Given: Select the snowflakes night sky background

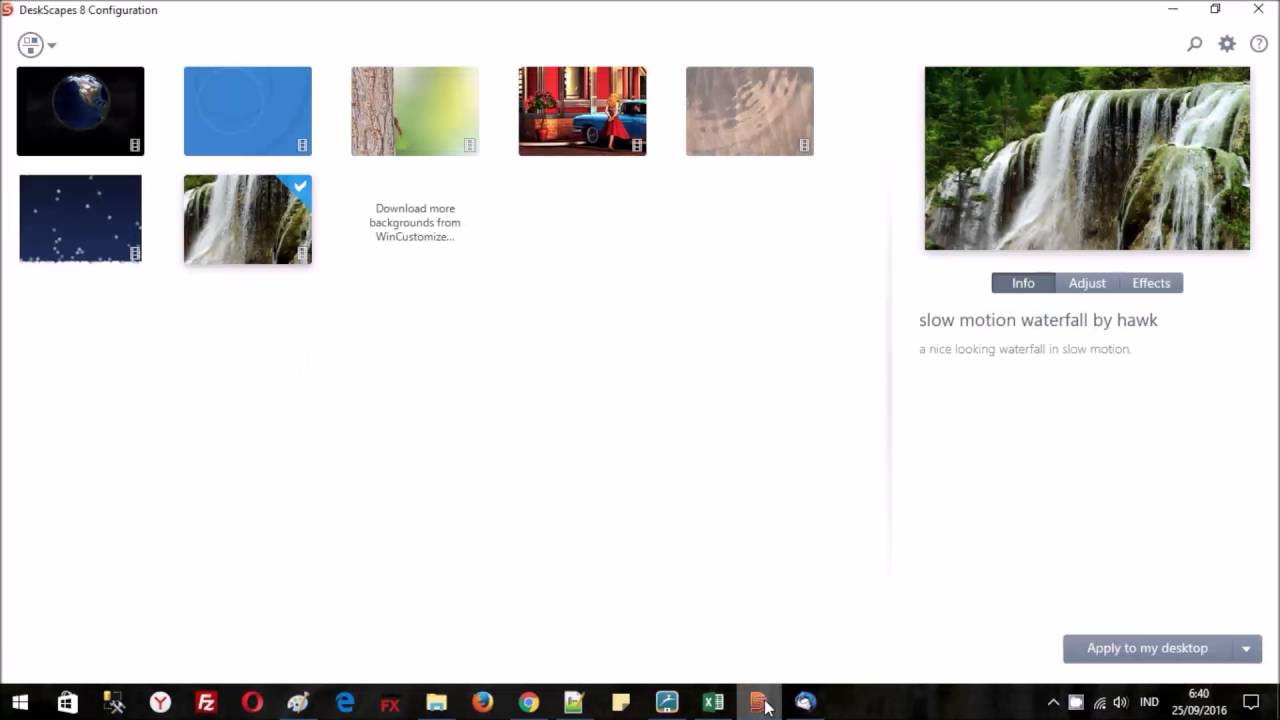Looking at the screenshot, I should click(80, 218).
